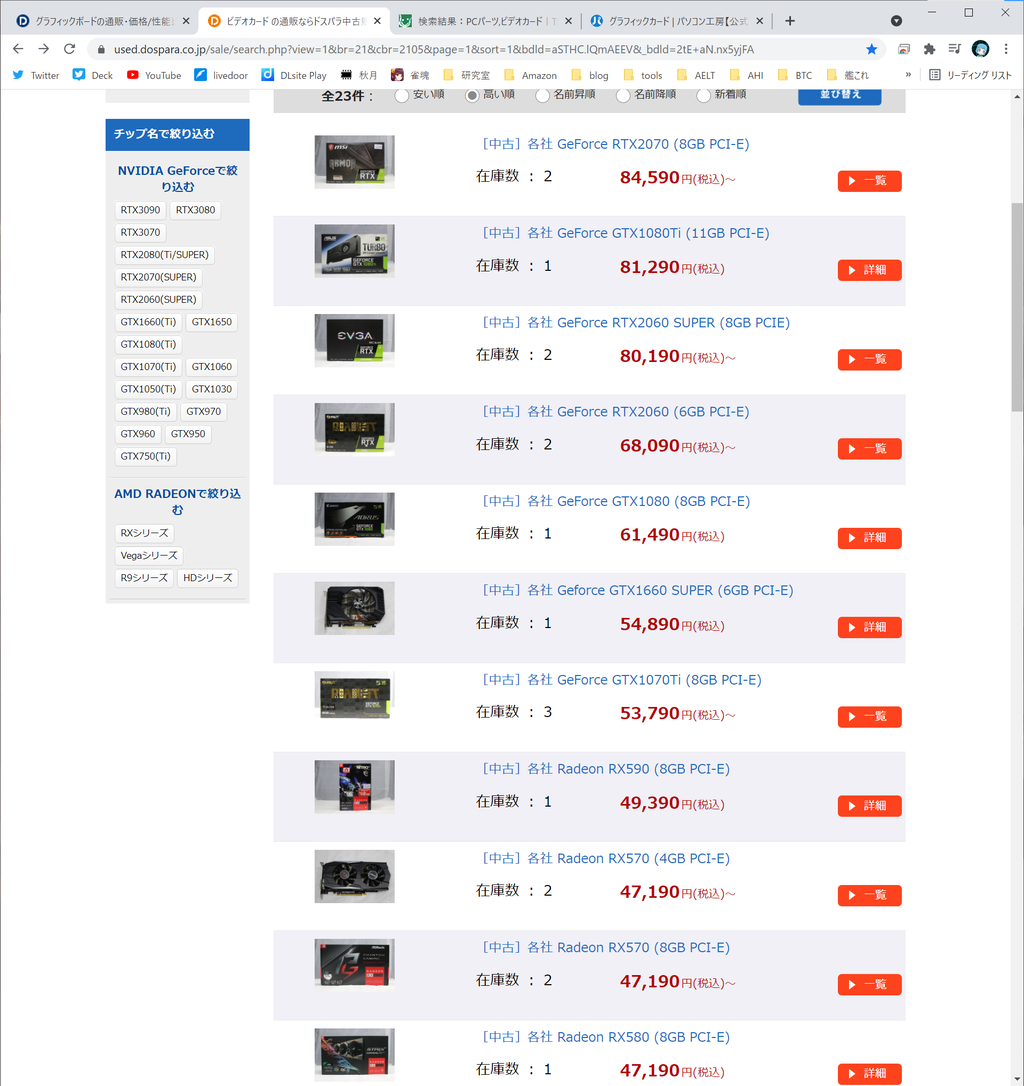Select the 新着順 sort radio button
The width and height of the screenshot is (1024, 1086).
[x=703, y=96]
